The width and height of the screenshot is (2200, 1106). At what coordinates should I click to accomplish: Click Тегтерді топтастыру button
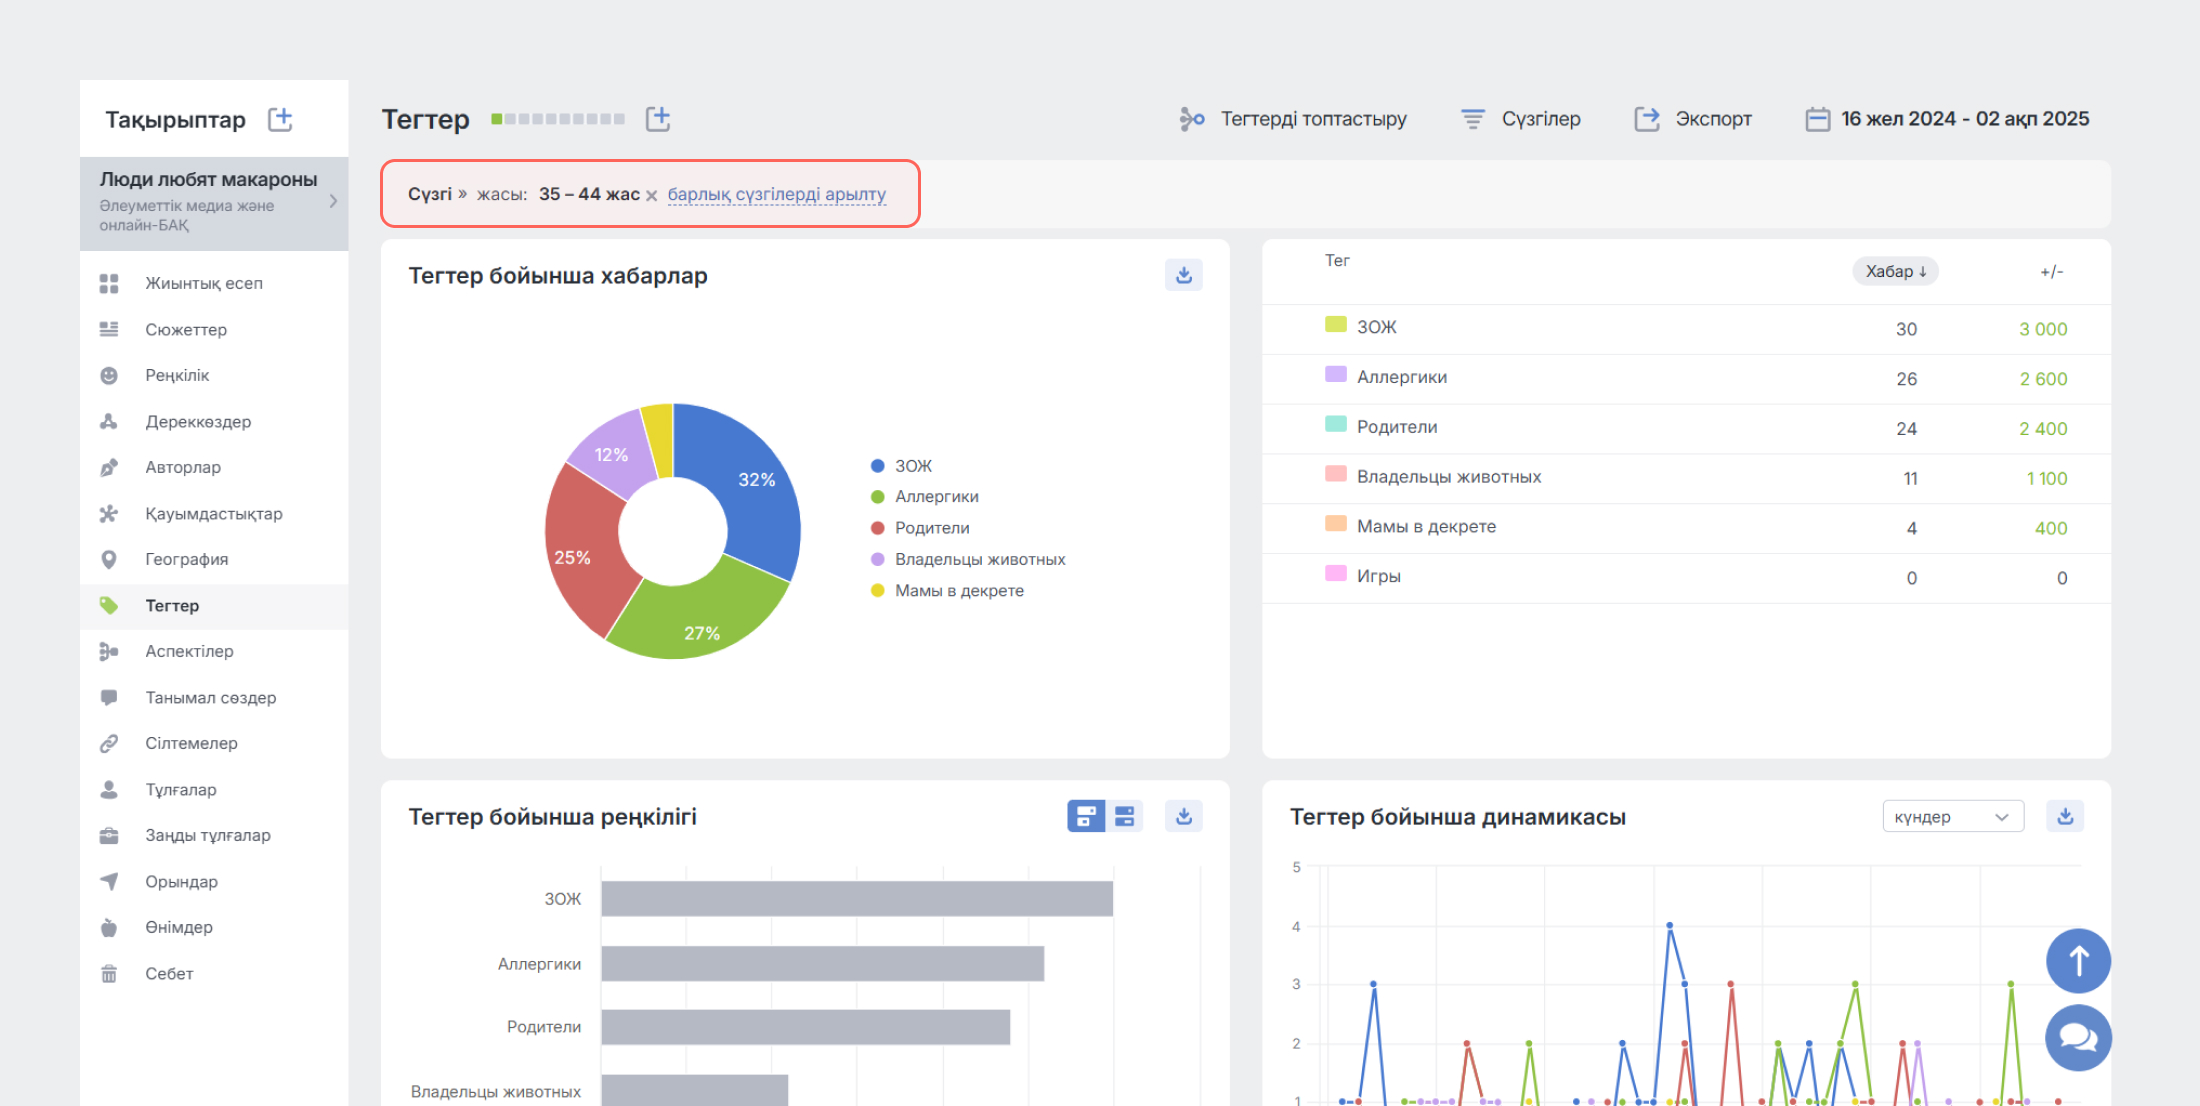1293,119
